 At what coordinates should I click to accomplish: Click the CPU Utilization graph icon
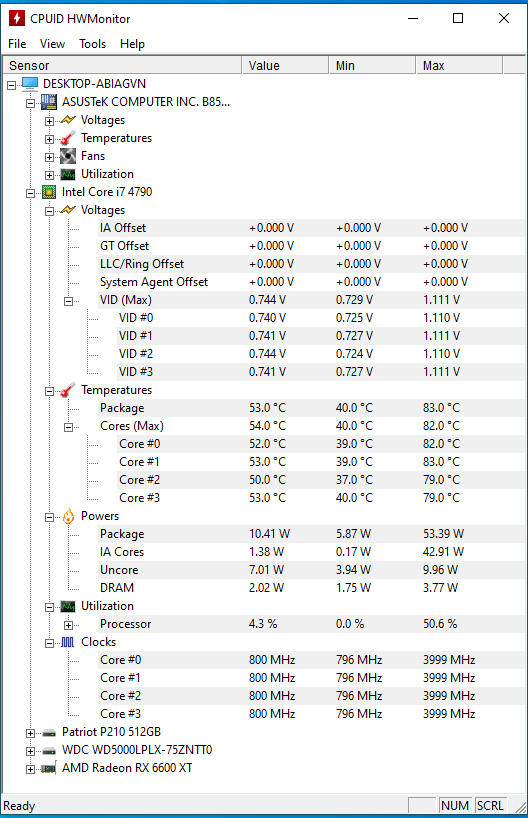[x=68, y=606]
